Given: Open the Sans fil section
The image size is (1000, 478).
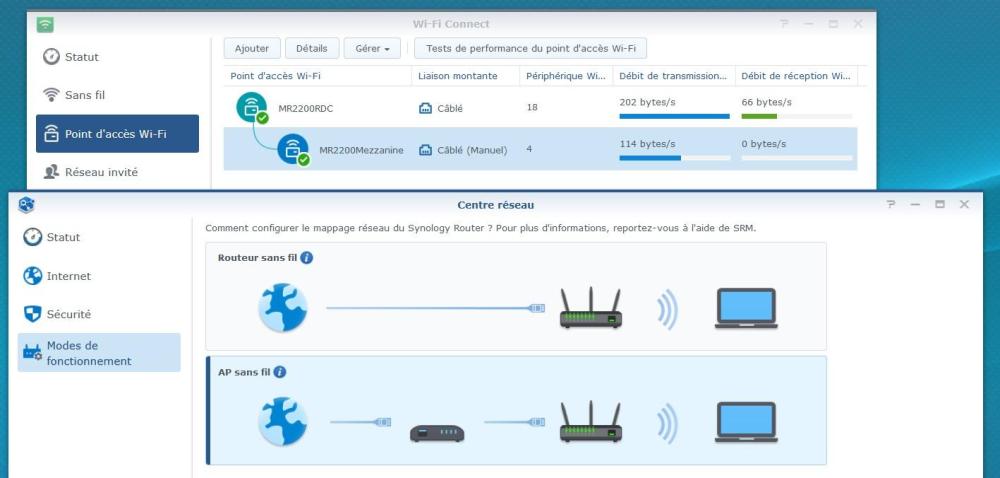Looking at the screenshot, I should (85, 96).
